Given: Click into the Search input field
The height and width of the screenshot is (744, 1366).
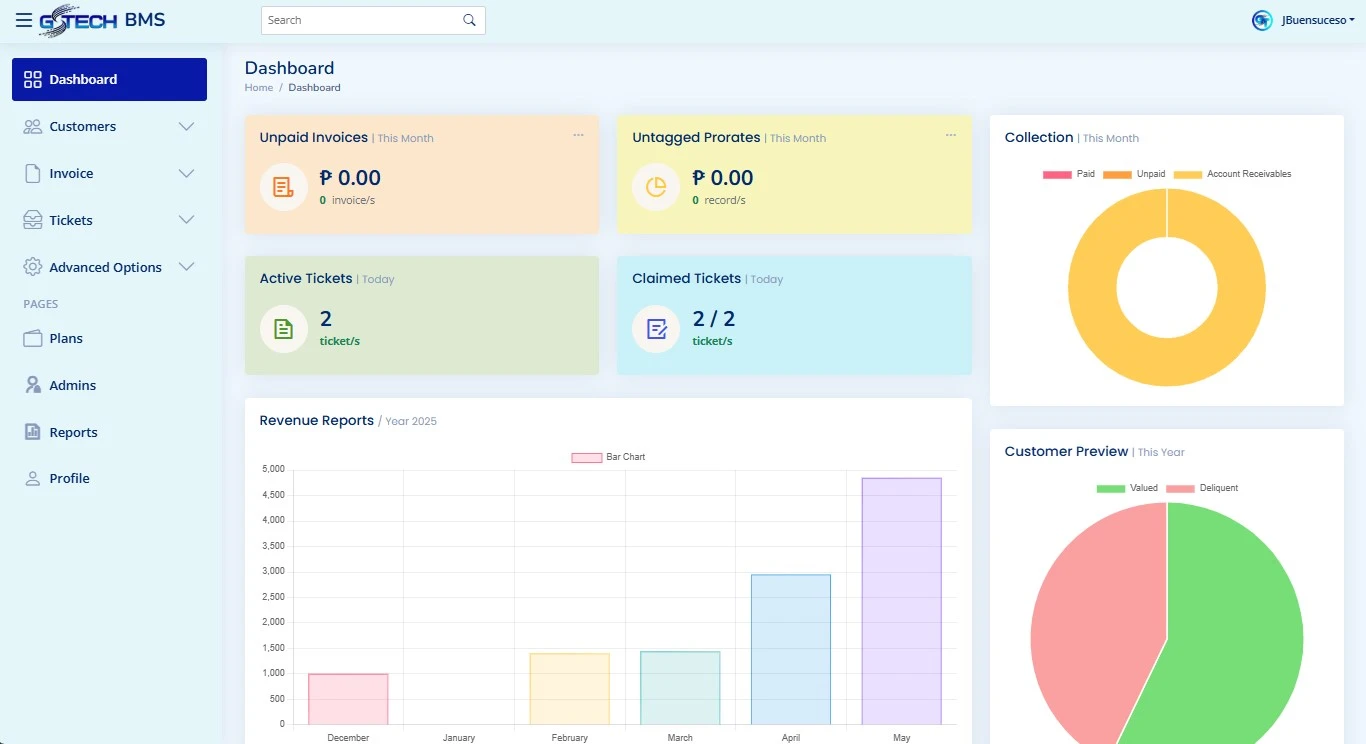Looking at the screenshot, I should [360, 20].
